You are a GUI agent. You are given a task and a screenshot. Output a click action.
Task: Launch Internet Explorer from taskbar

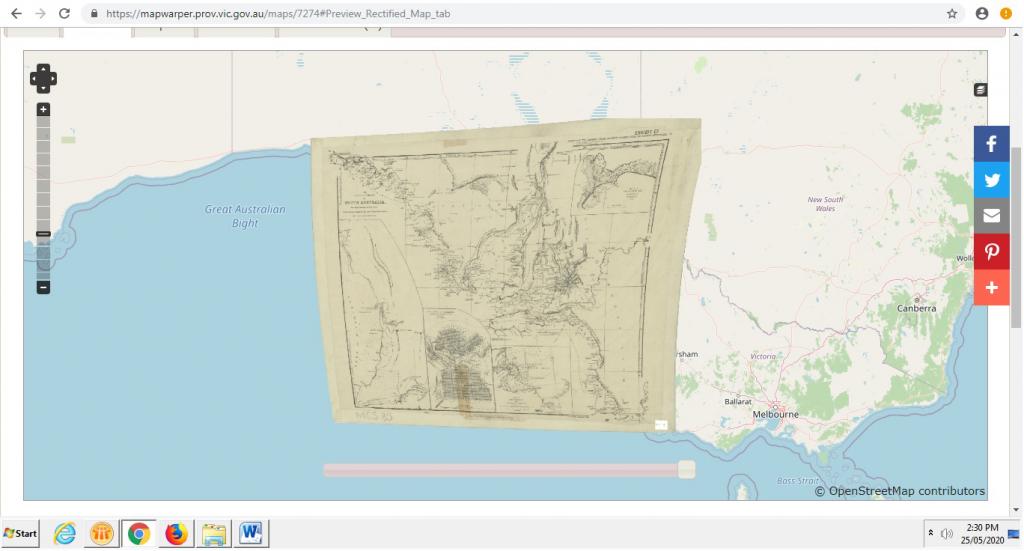tap(64, 533)
